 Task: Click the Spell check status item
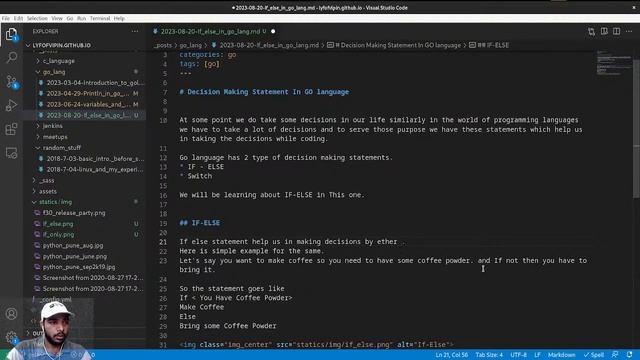click(593, 355)
